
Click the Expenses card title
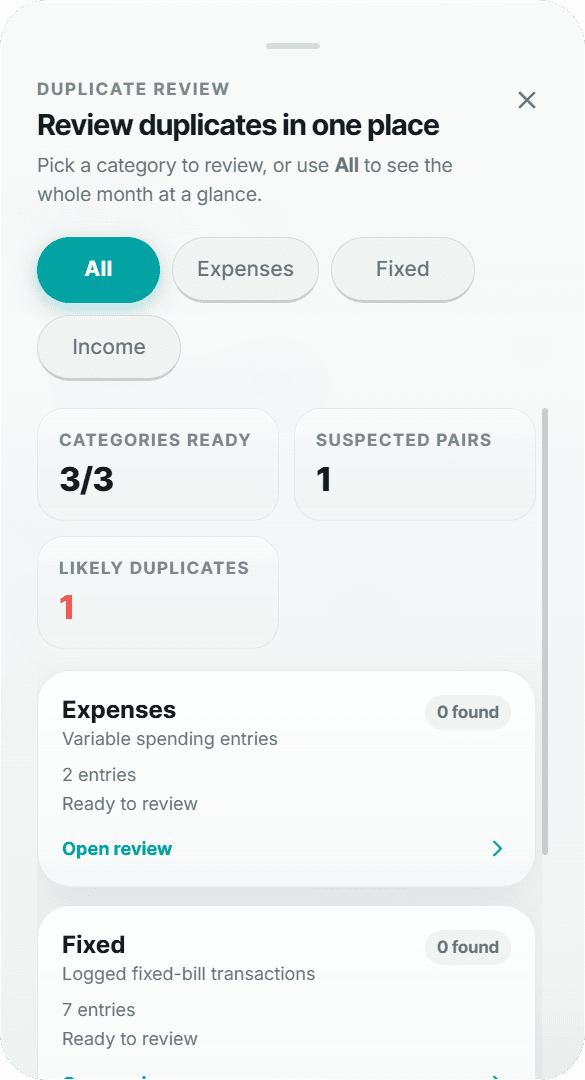[x=118, y=710]
